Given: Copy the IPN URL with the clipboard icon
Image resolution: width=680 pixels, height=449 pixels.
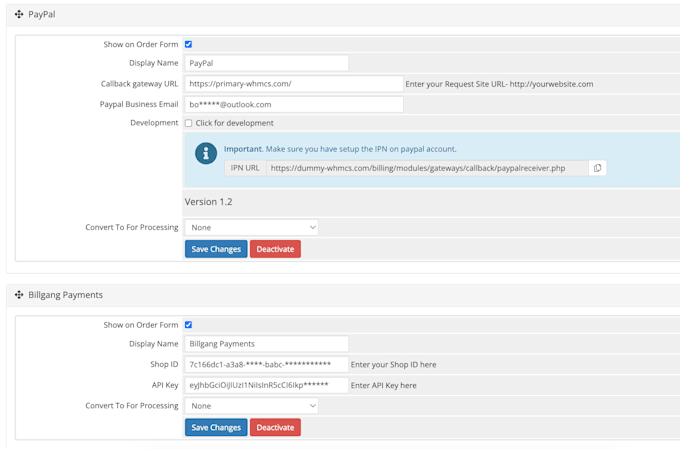Looking at the screenshot, I should [598, 168].
